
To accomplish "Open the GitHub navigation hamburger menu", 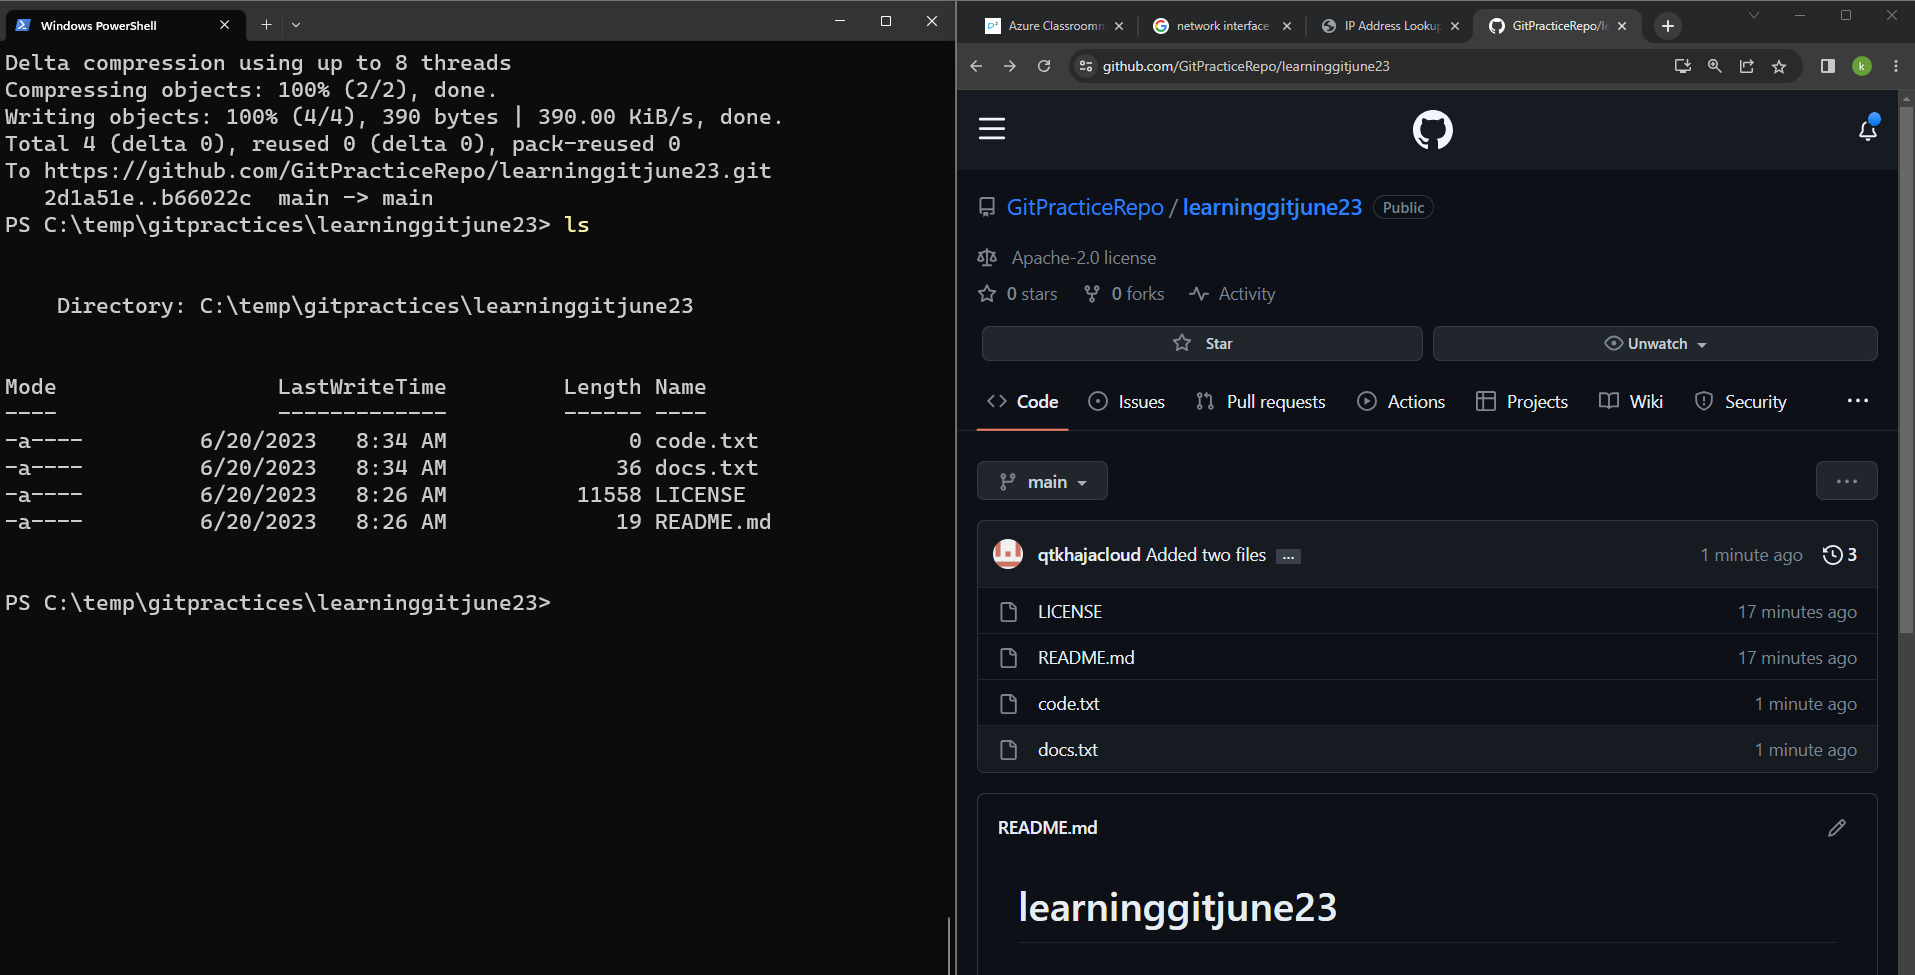I will tap(991, 128).
